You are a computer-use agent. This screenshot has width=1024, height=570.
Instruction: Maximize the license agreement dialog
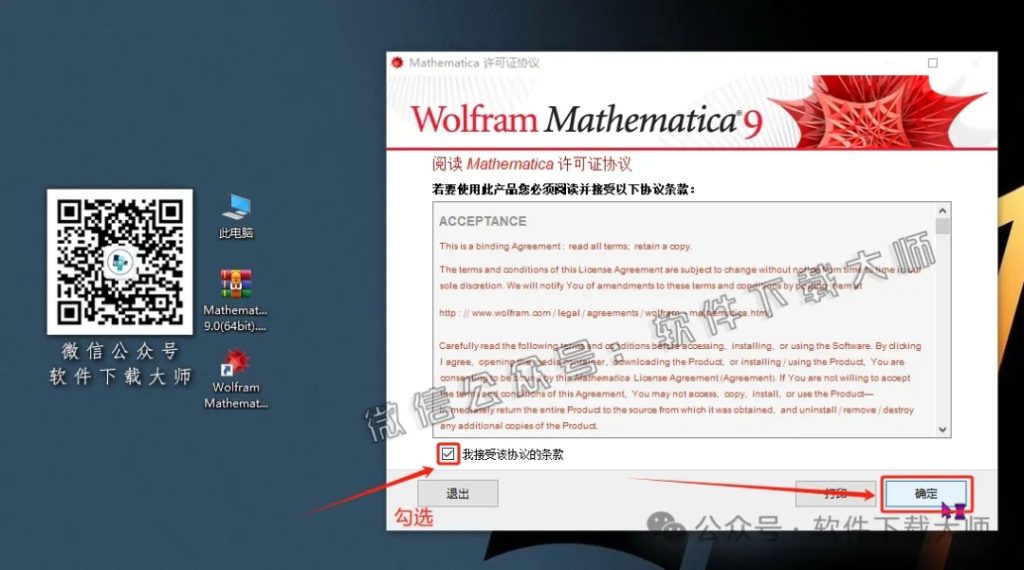pos(933,63)
